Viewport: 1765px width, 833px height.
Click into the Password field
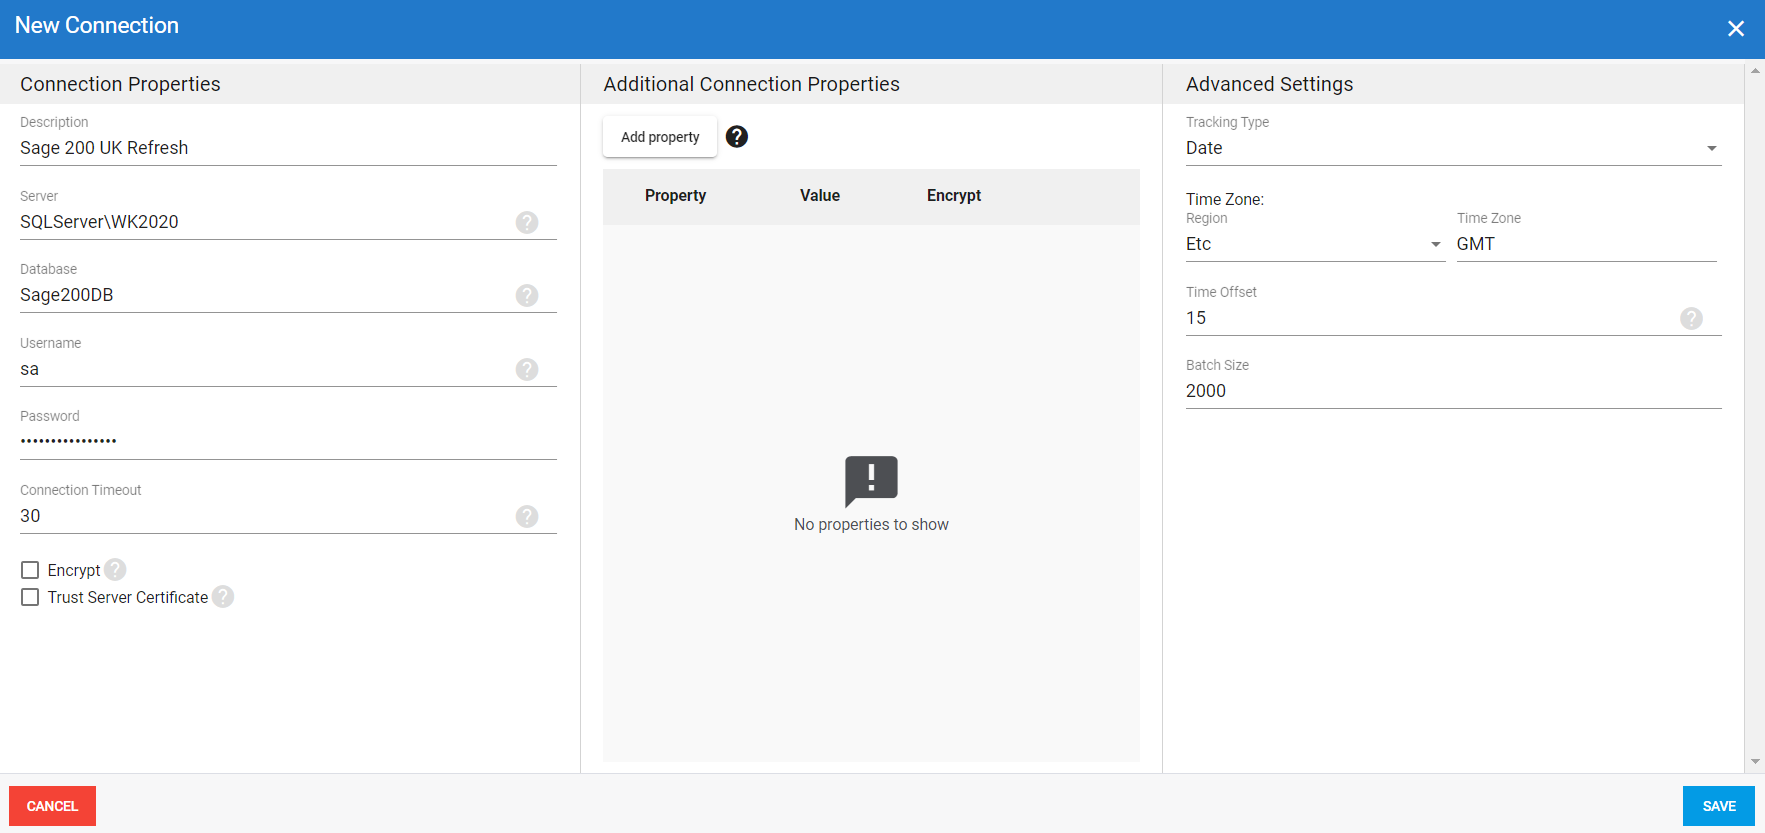[288, 441]
